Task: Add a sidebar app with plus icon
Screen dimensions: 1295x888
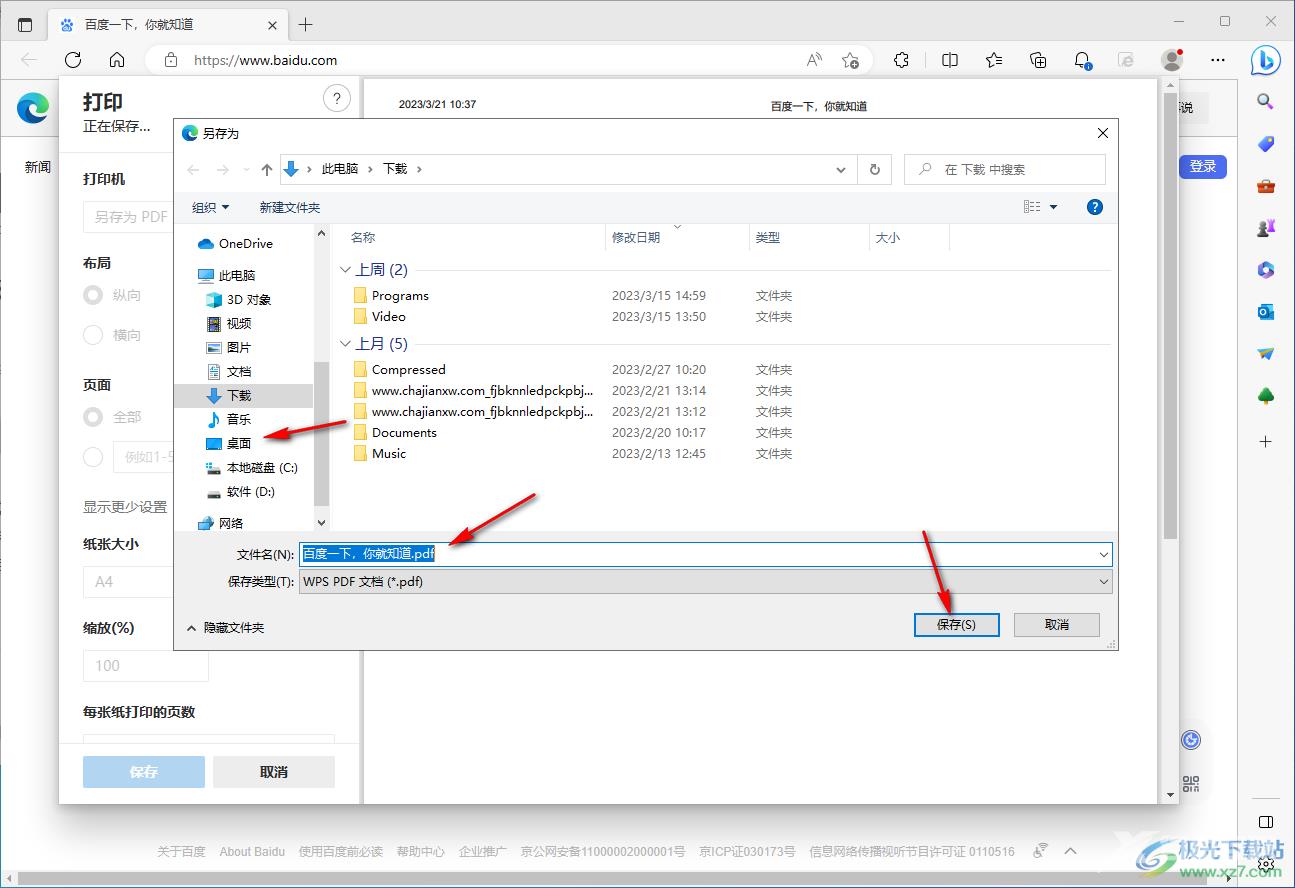Action: [1265, 441]
